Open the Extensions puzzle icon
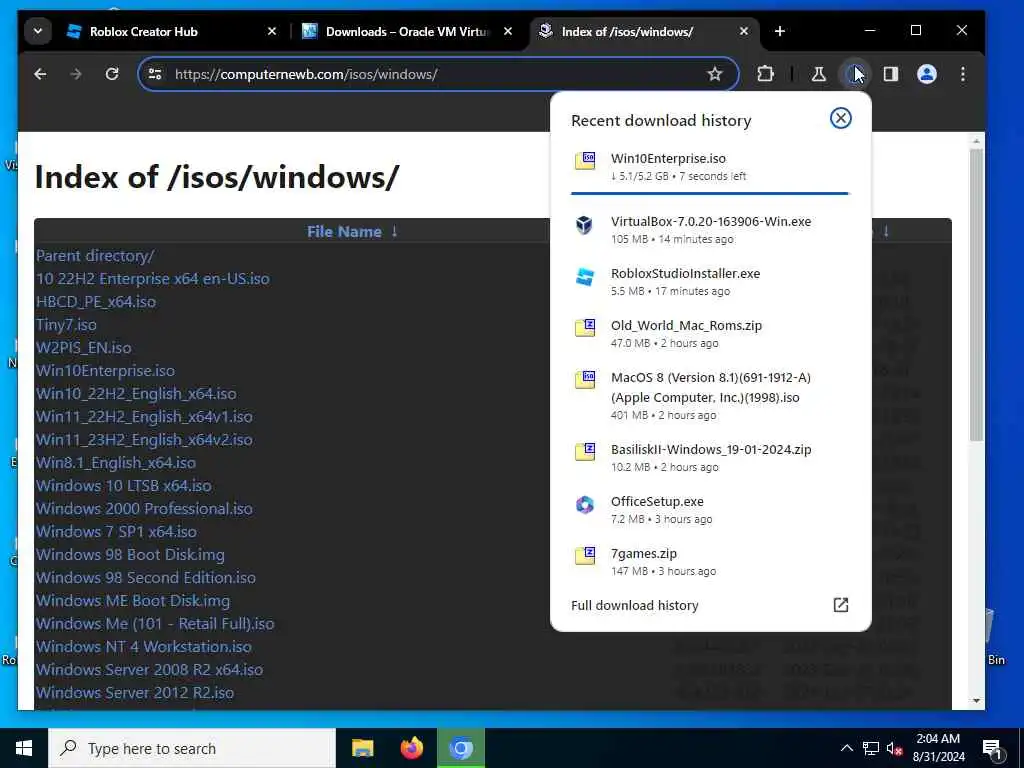The width and height of the screenshot is (1024, 768). (x=765, y=74)
